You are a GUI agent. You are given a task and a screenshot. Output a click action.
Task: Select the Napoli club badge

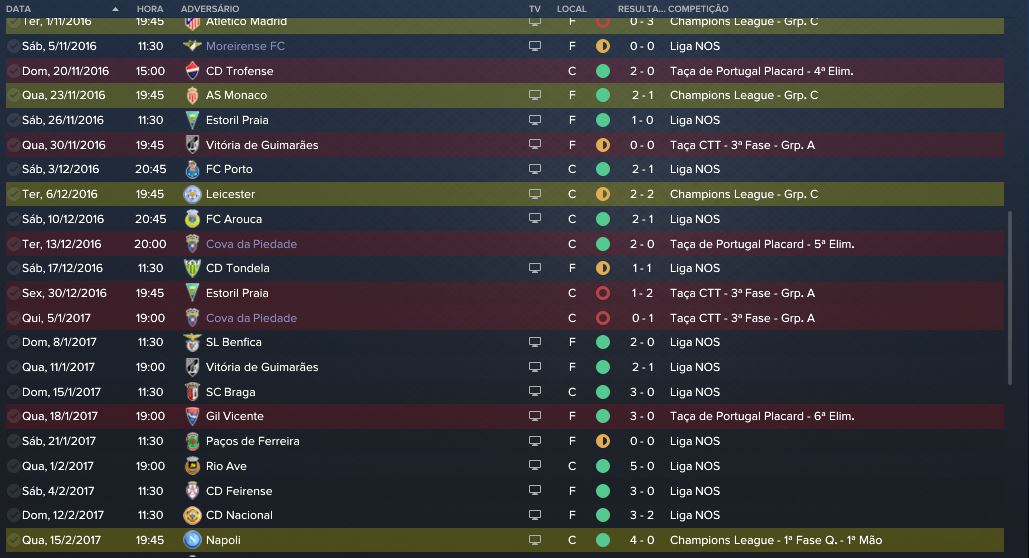193,540
